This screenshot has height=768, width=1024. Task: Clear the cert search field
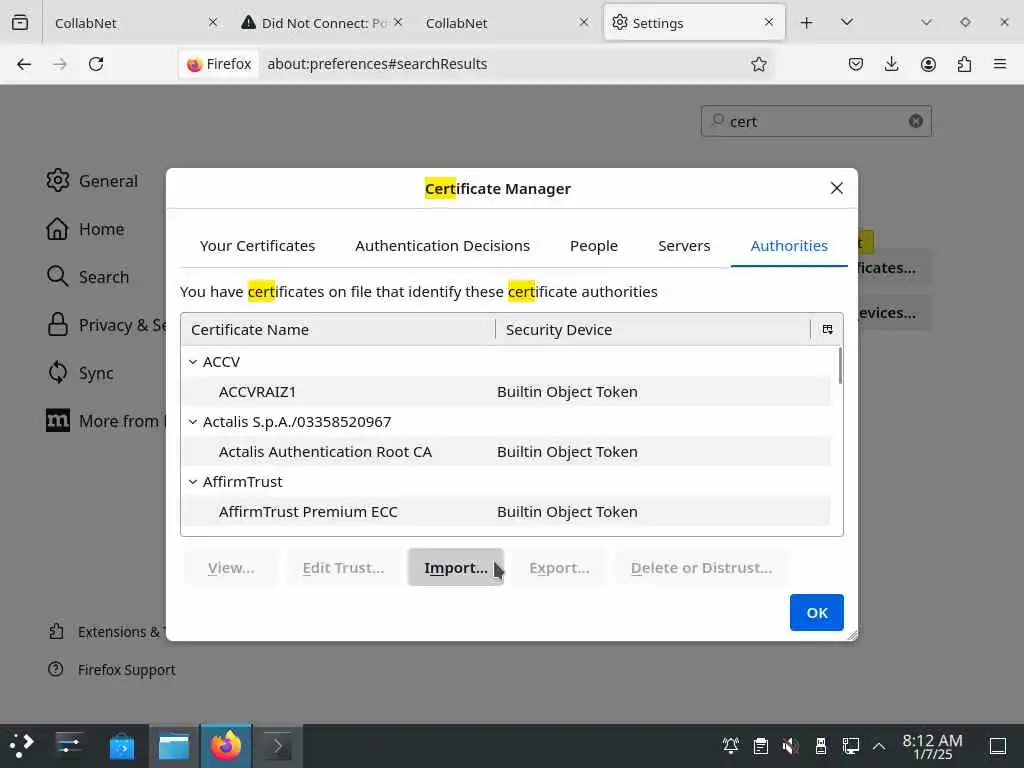pyautogui.click(x=916, y=121)
